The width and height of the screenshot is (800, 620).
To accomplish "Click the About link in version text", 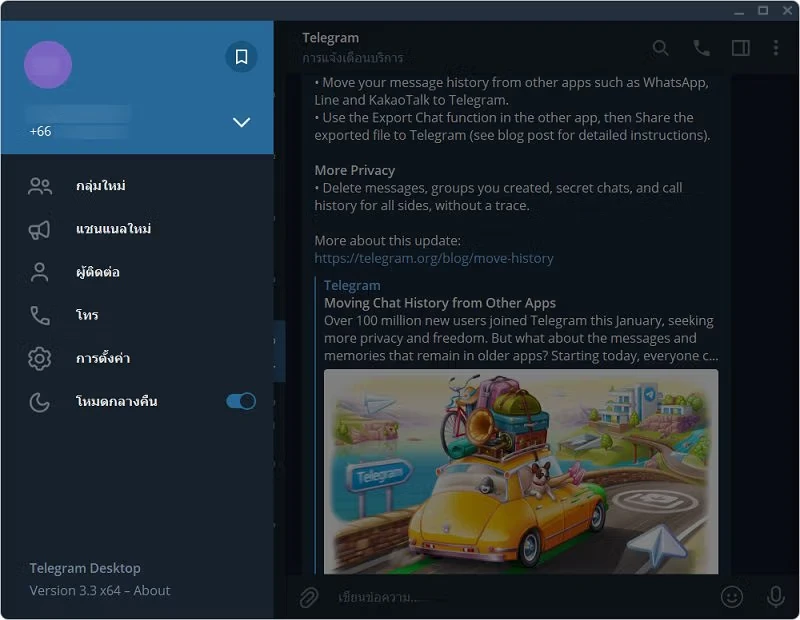I will point(152,590).
